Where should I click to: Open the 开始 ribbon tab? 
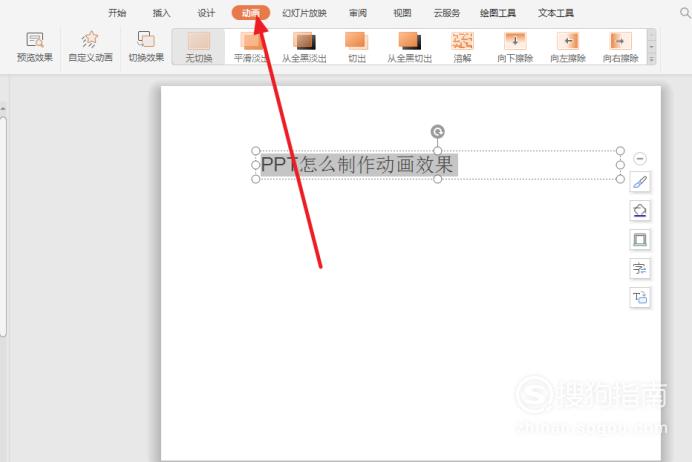pos(117,13)
